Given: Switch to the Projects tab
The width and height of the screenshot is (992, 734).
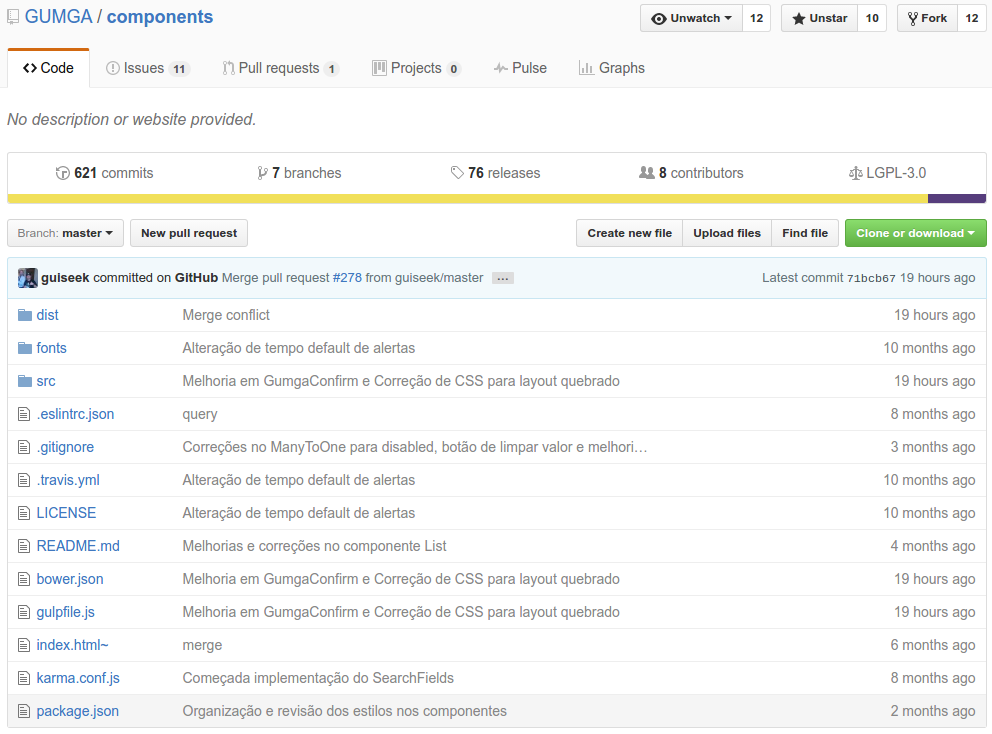Looking at the screenshot, I should pyautogui.click(x=416, y=68).
